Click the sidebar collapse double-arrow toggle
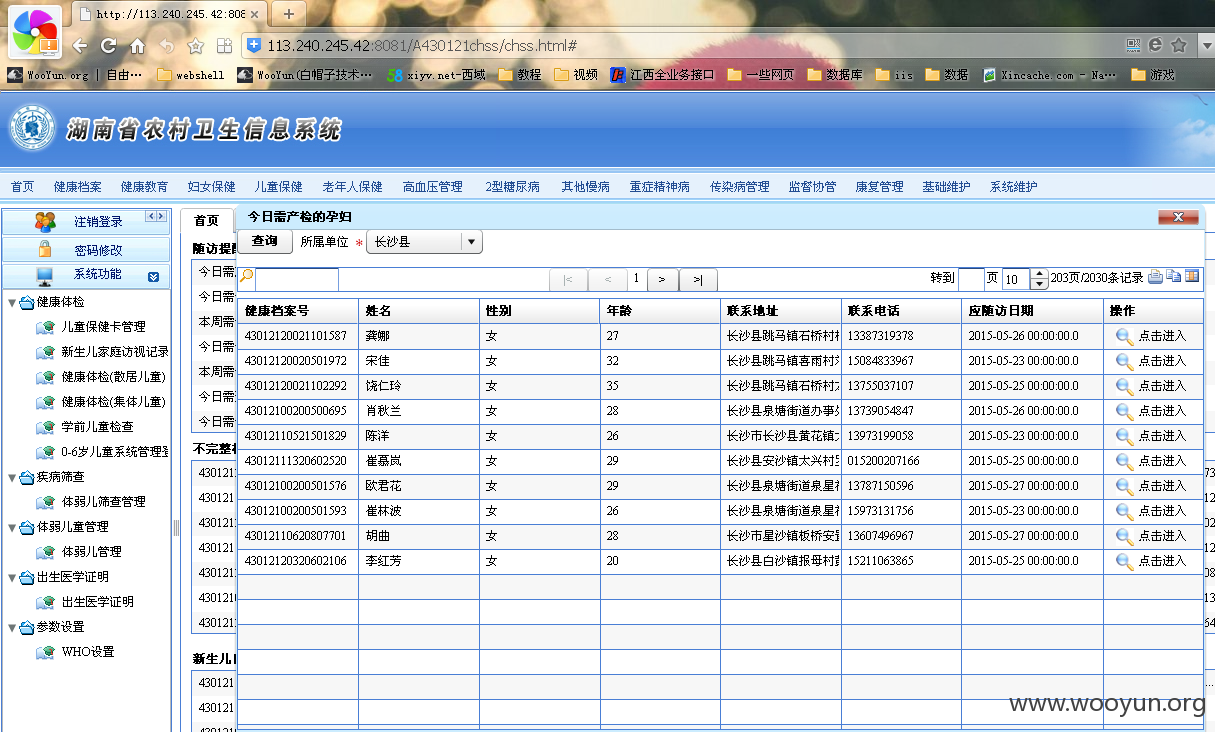This screenshot has width=1215, height=732. pos(156,216)
